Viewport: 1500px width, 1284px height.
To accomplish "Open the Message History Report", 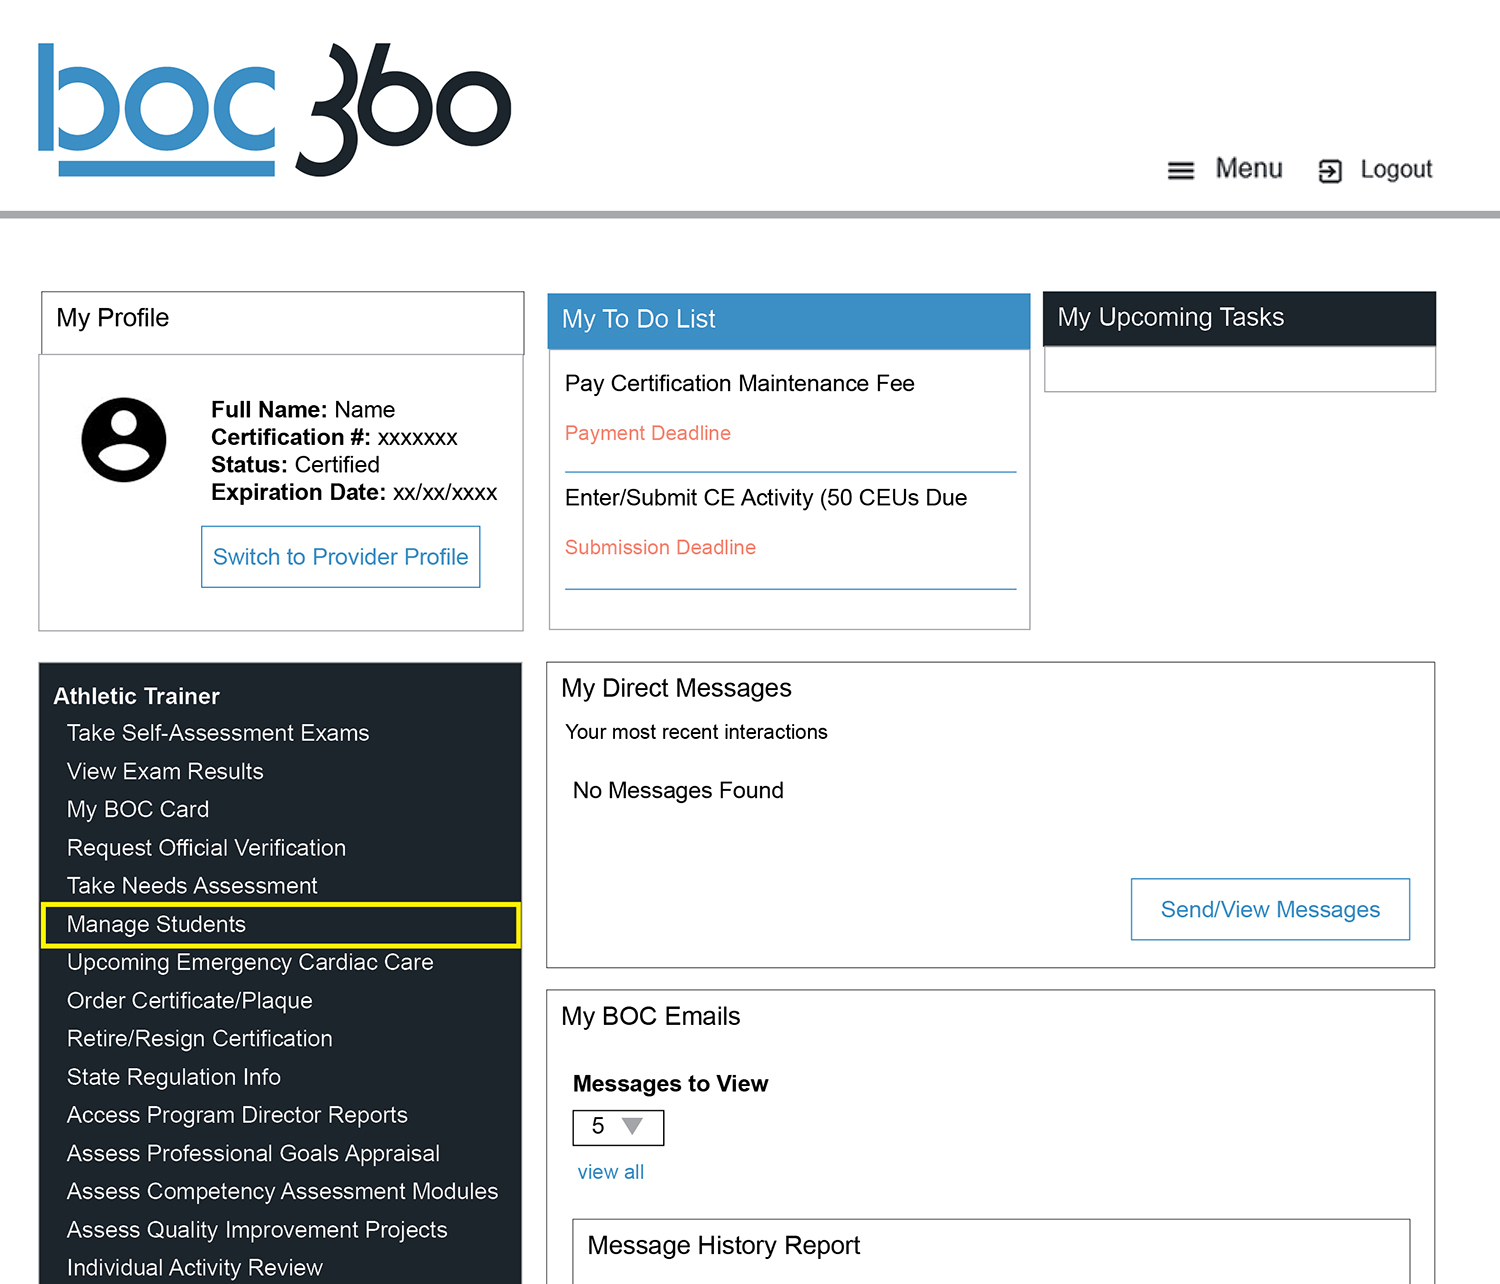I will click(x=723, y=1246).
